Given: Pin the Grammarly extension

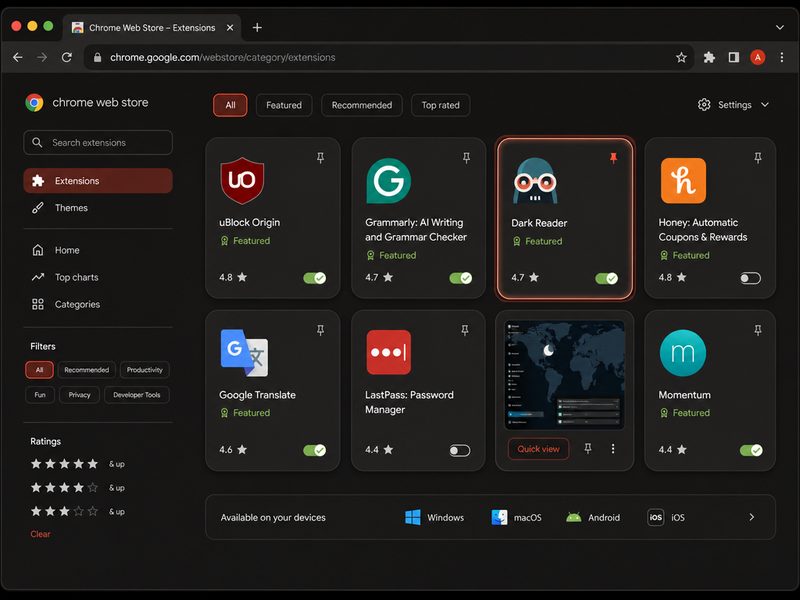Looking at the screenshot, I should click(x=466, y=158).
